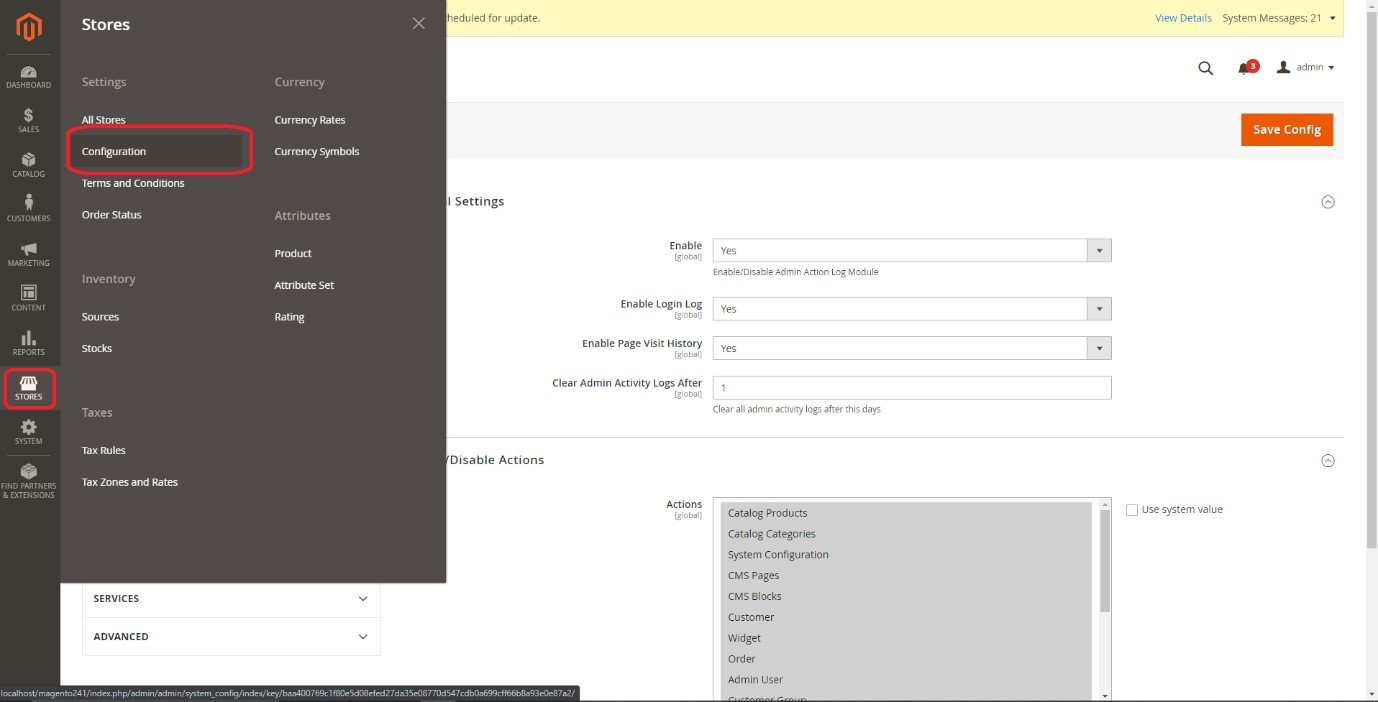This screenshot has width=1378, height=702.
Task: Close the Stores menu panel
Action: [419, 24]
